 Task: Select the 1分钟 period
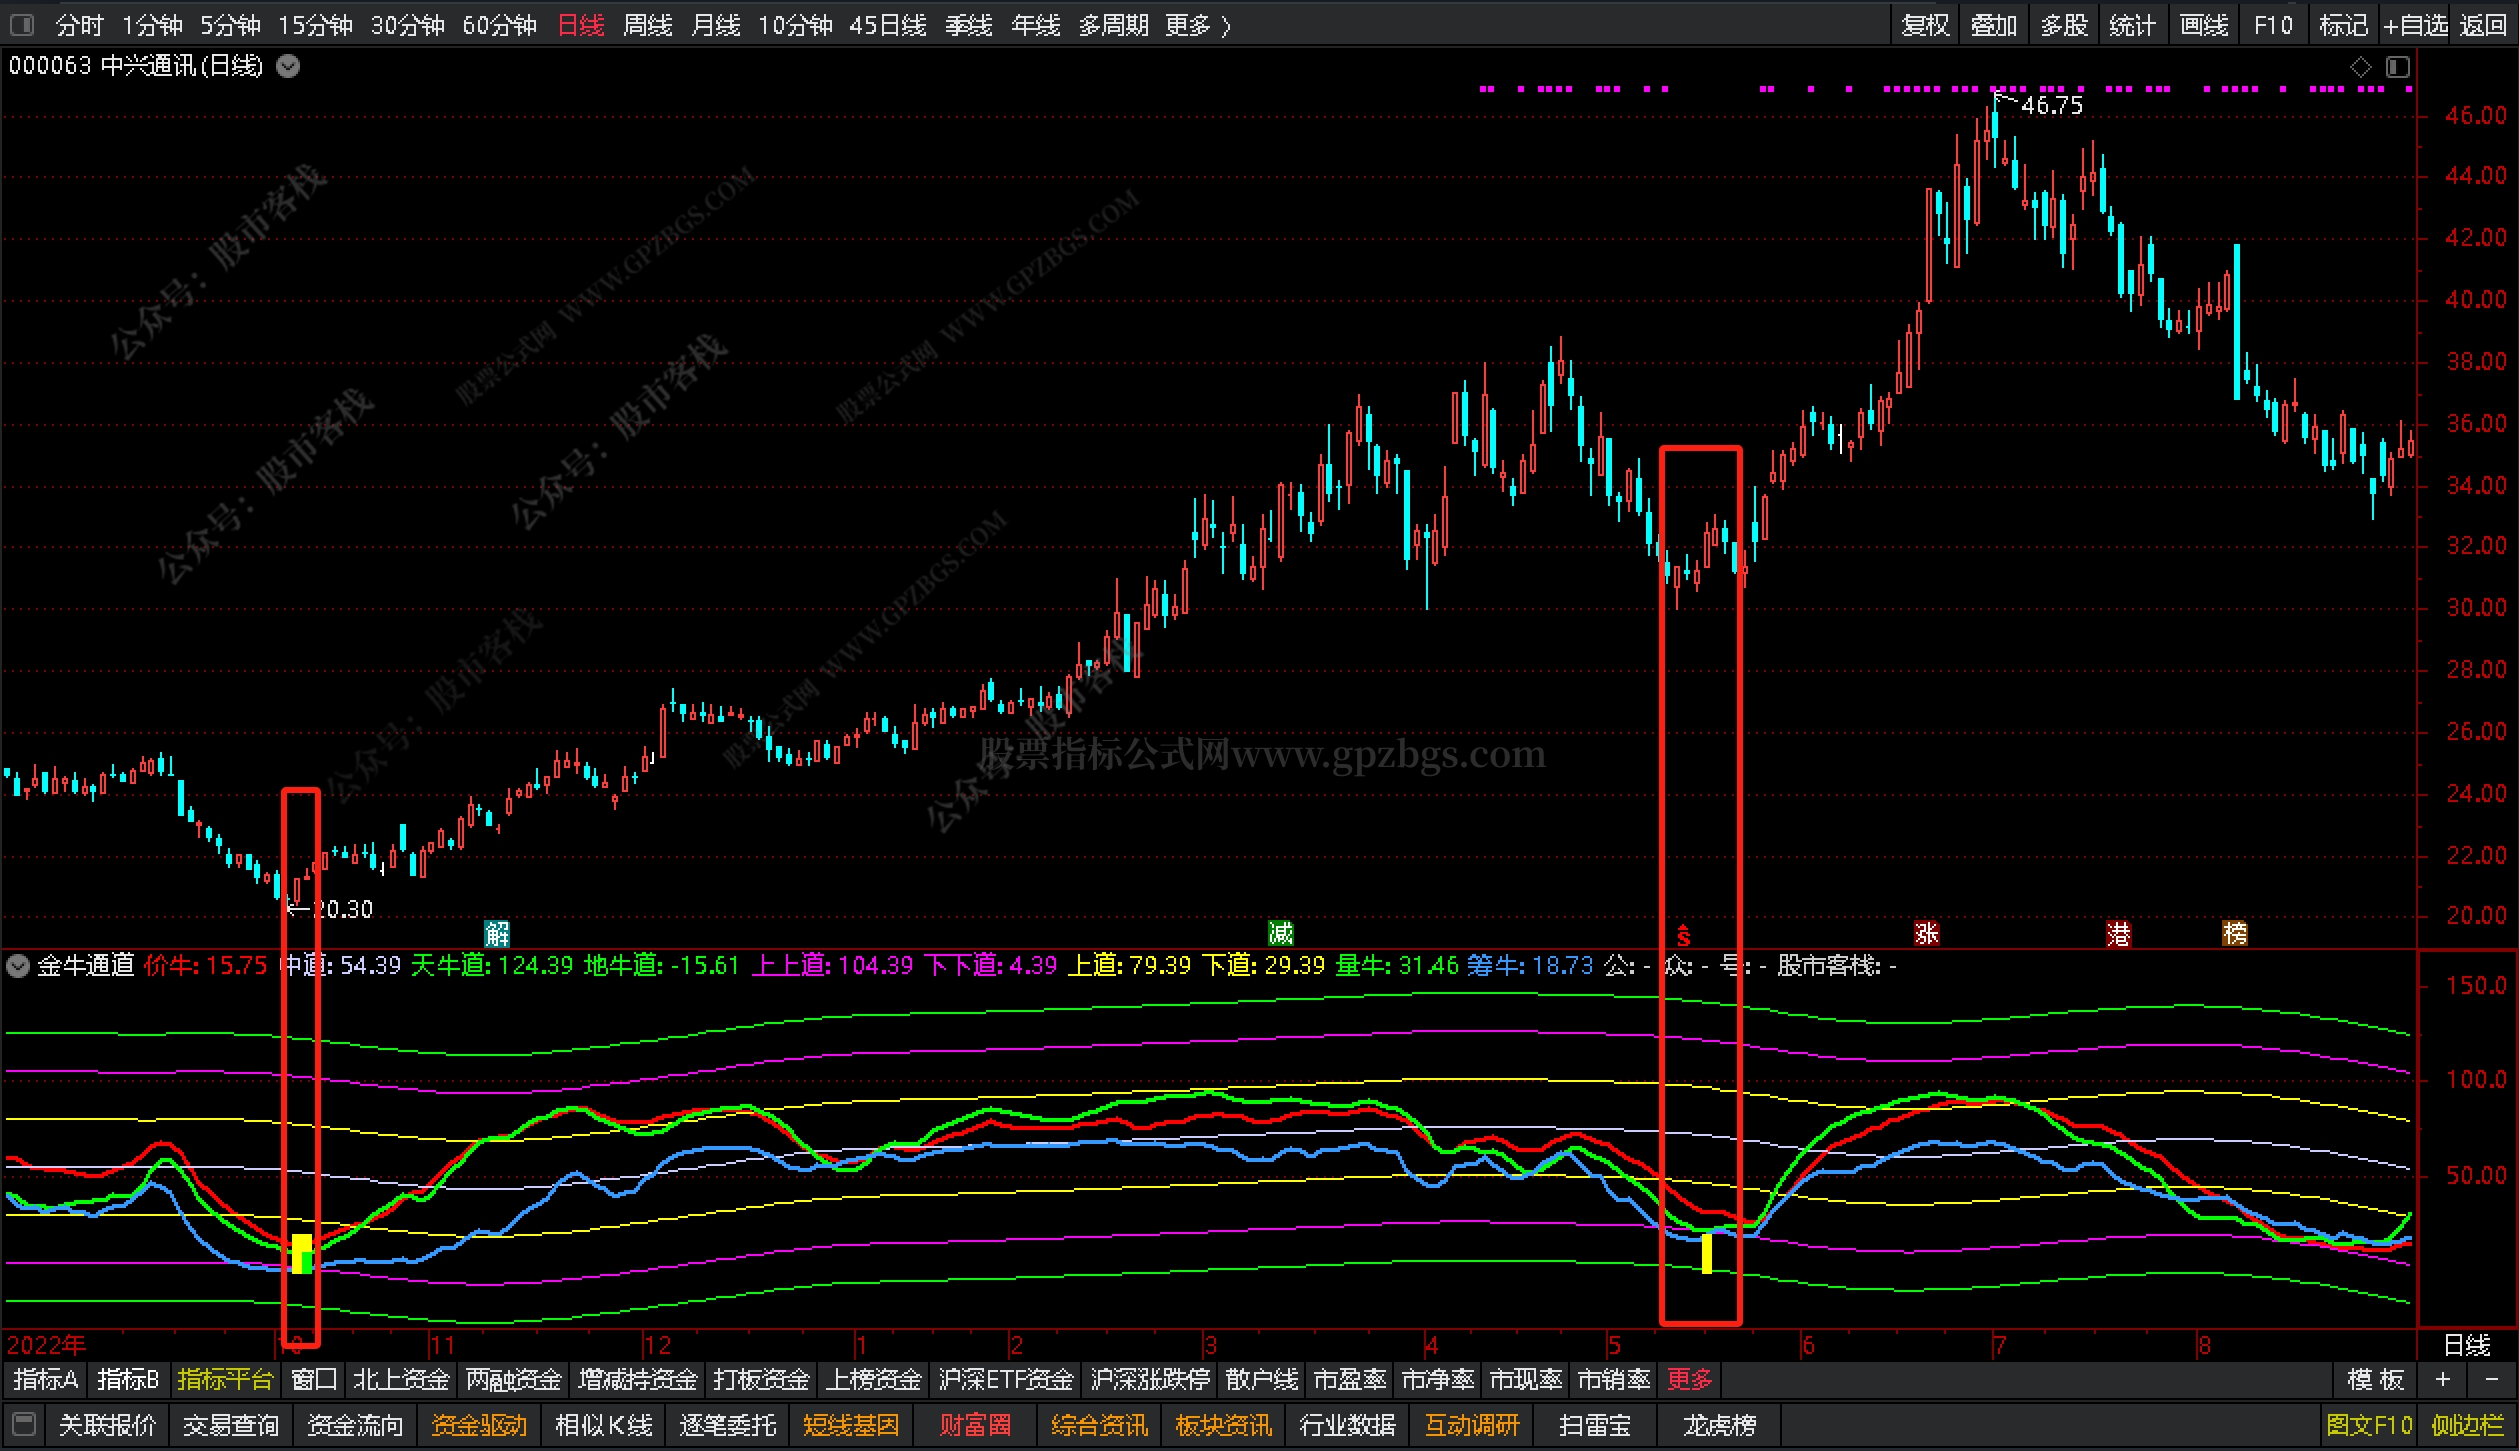[x=152, y=25]
